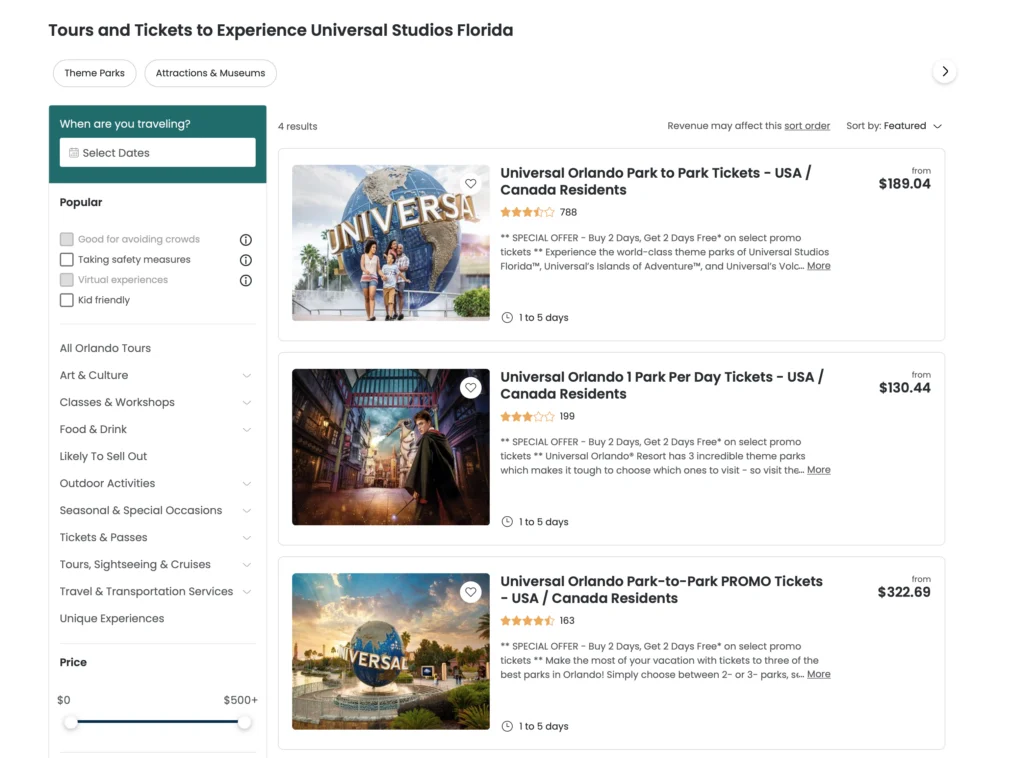The width and height of the screenshot is (1024, 758).
Task: Click the 163 review count
Action: (567, 621)
